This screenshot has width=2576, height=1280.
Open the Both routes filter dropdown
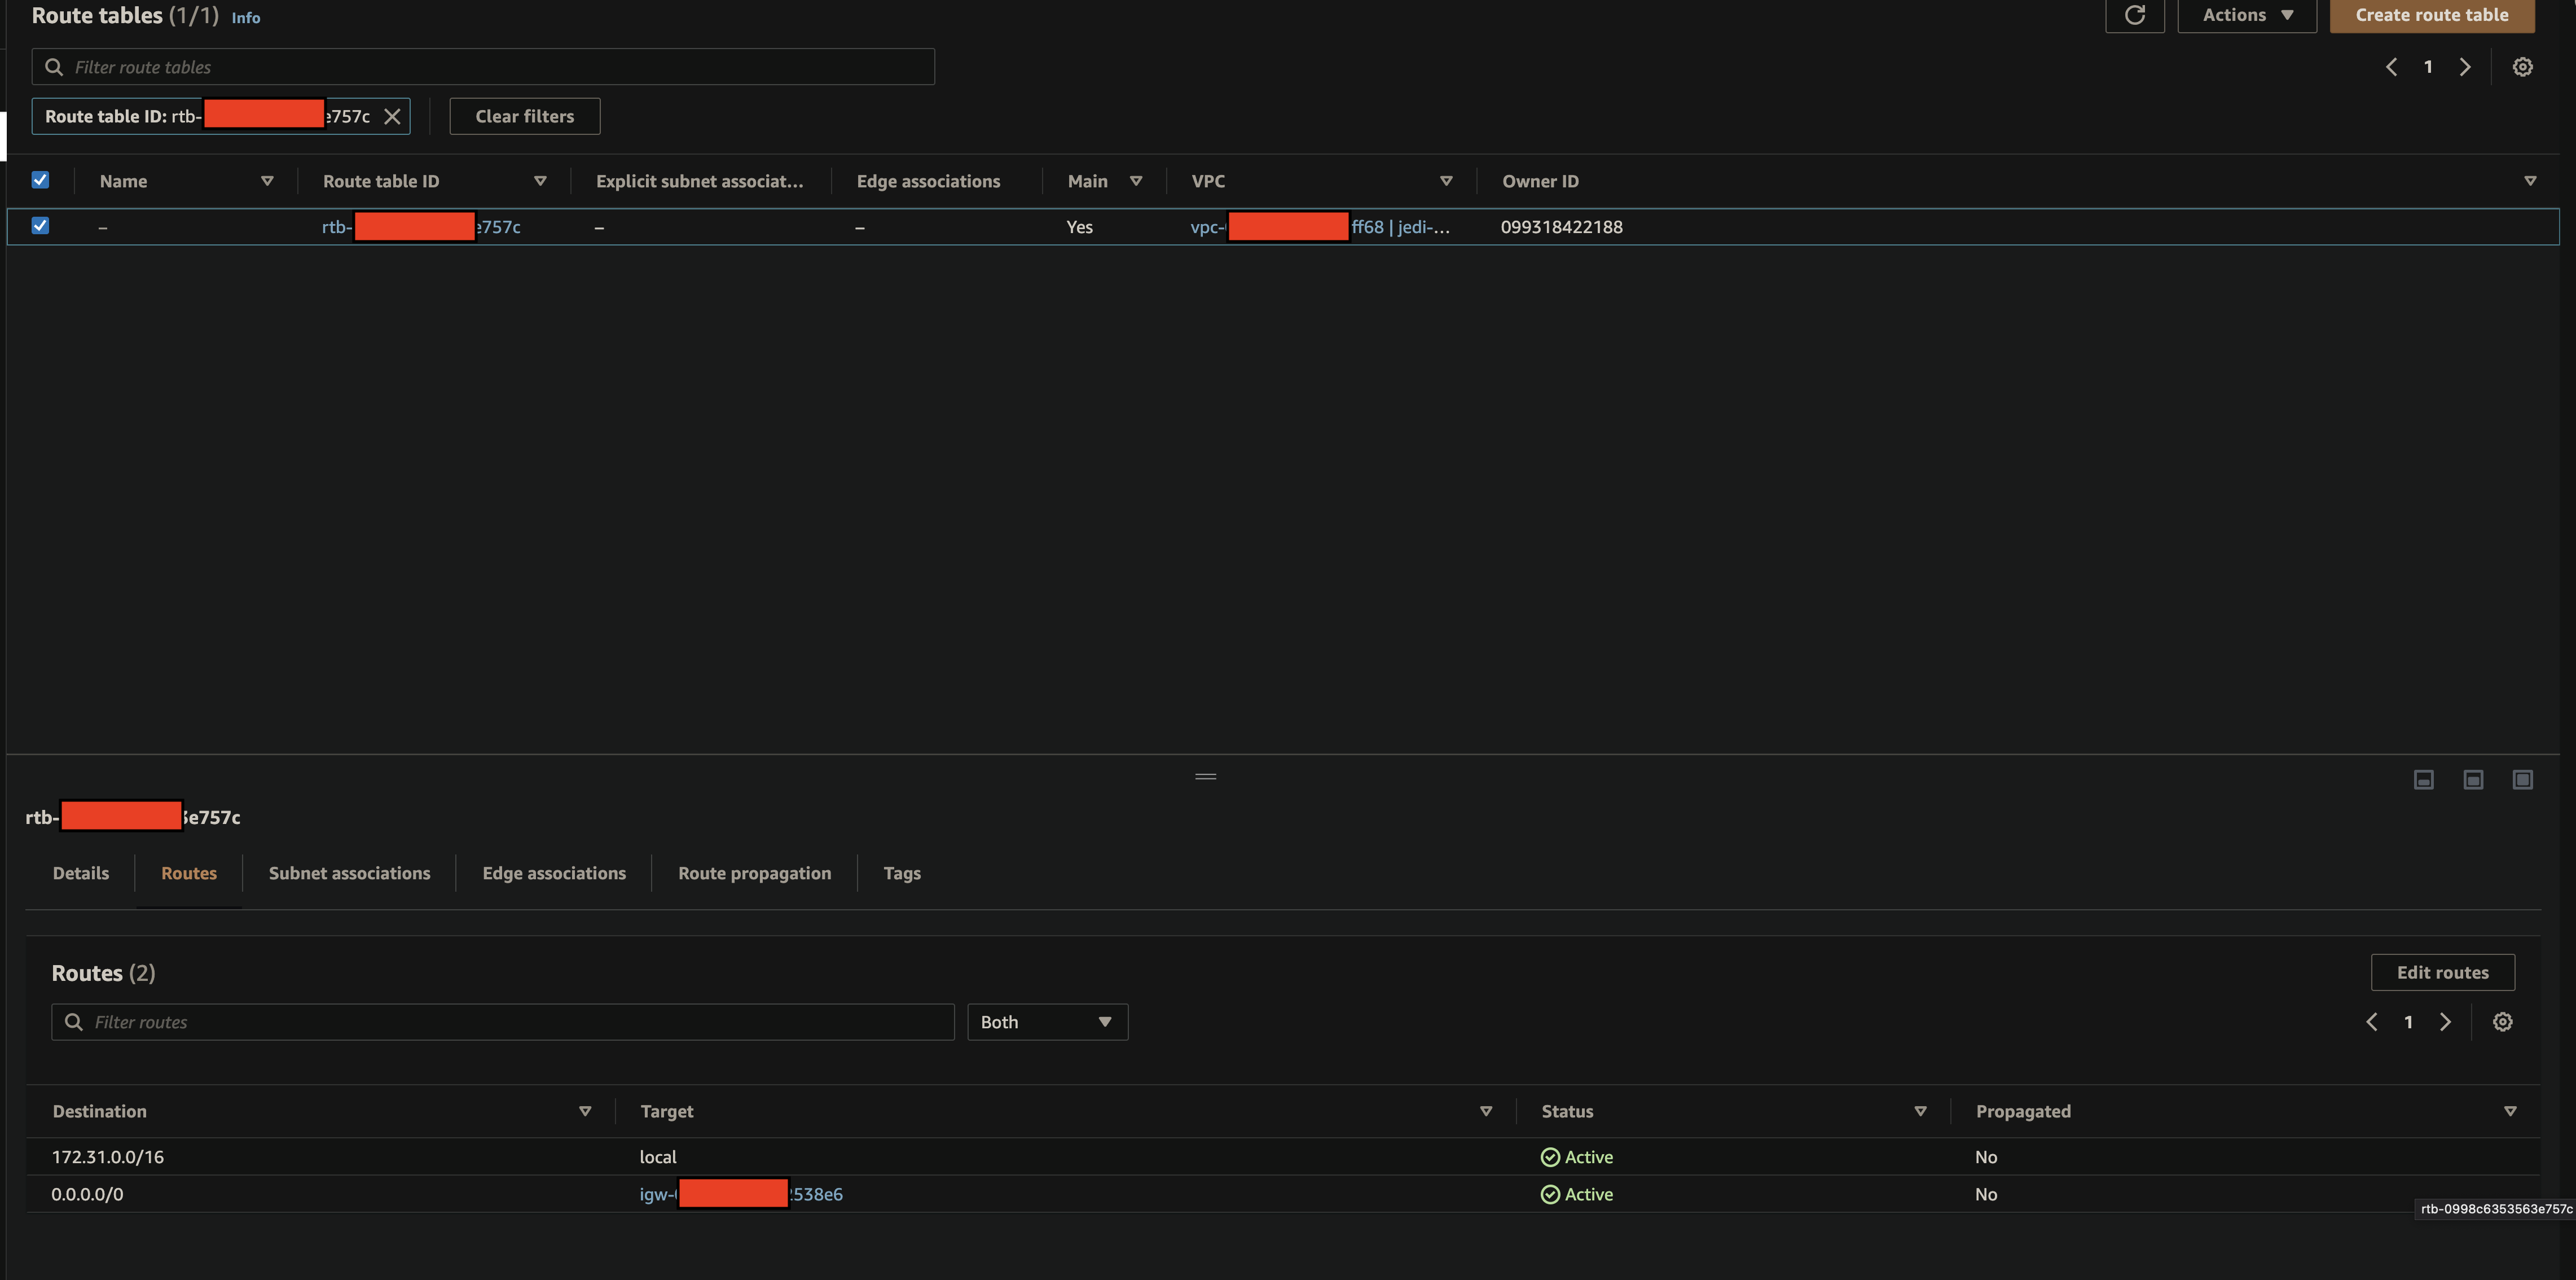[1047, 1022]
